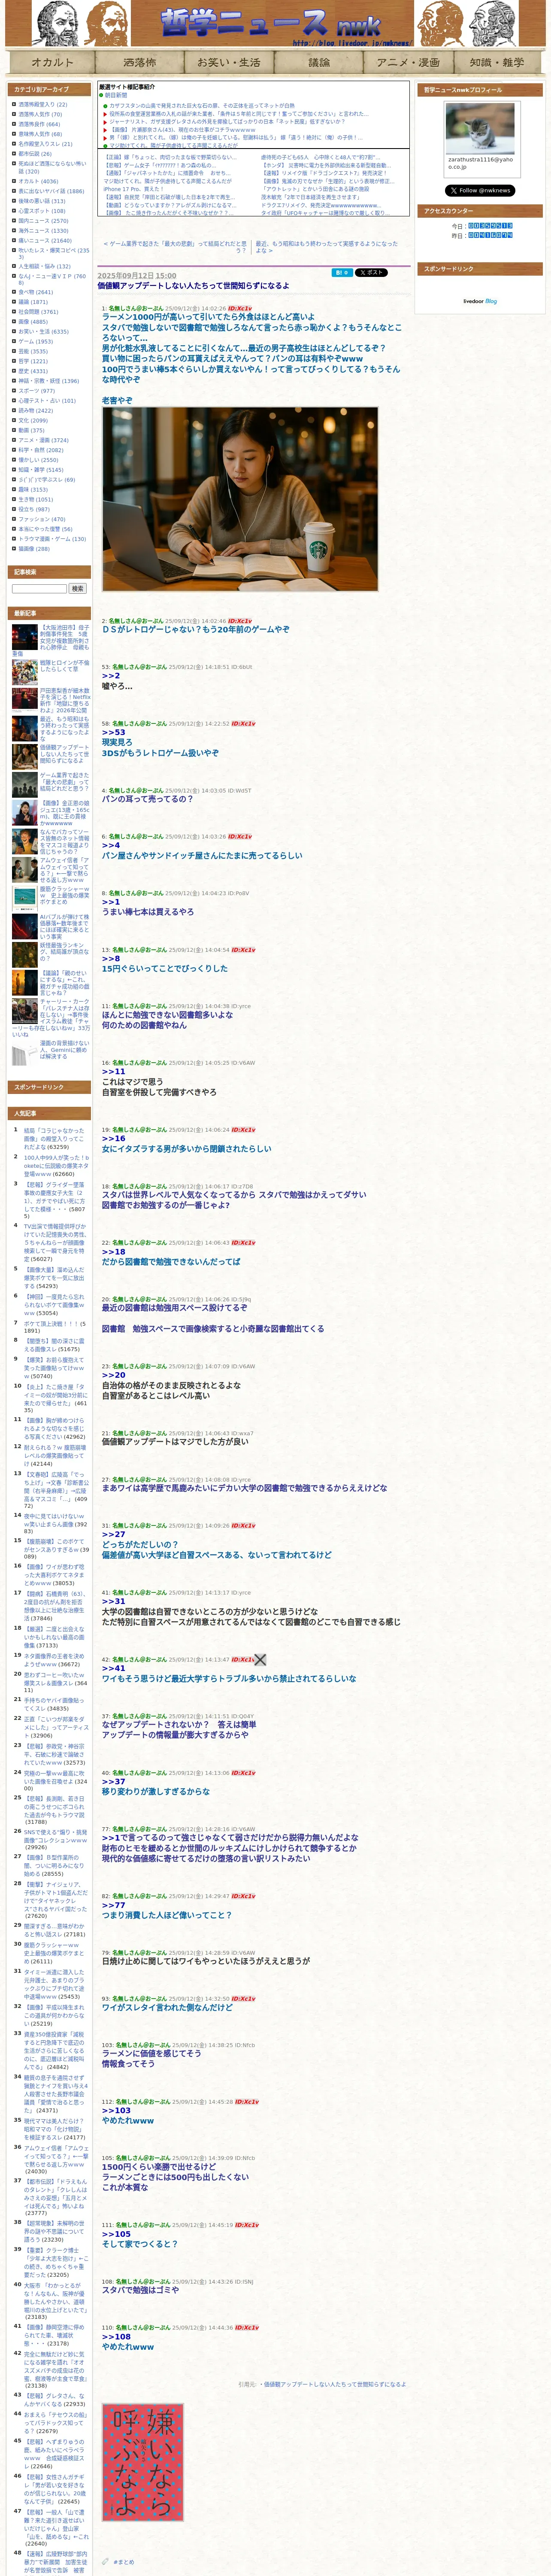
Task: Click inside the 記事検索 search field
Action: [39, 589]
